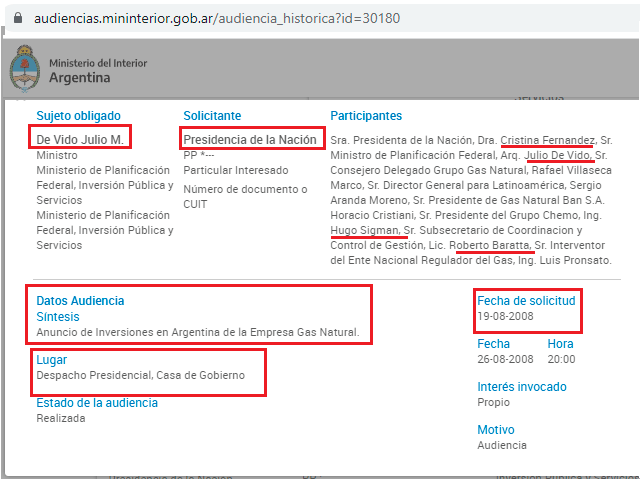Click the name Cristina Fernandez in participants
The image size is (640, 479).
pos(547,140)
